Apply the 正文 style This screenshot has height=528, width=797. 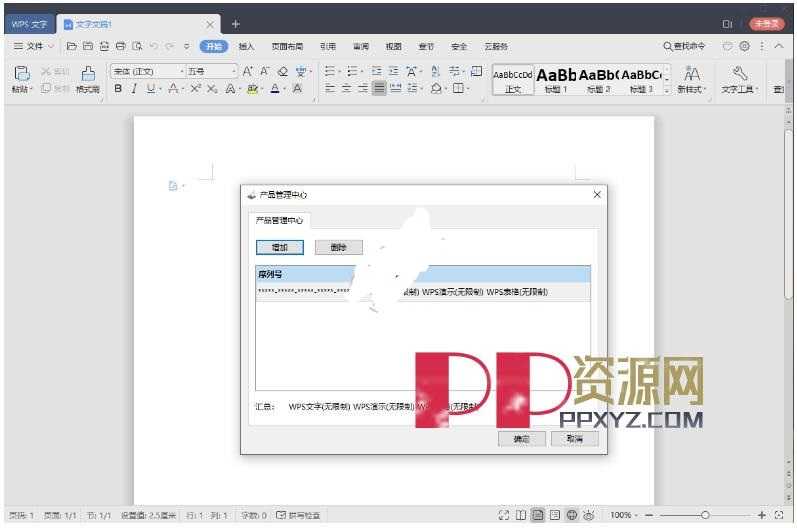tap(513, 80)
